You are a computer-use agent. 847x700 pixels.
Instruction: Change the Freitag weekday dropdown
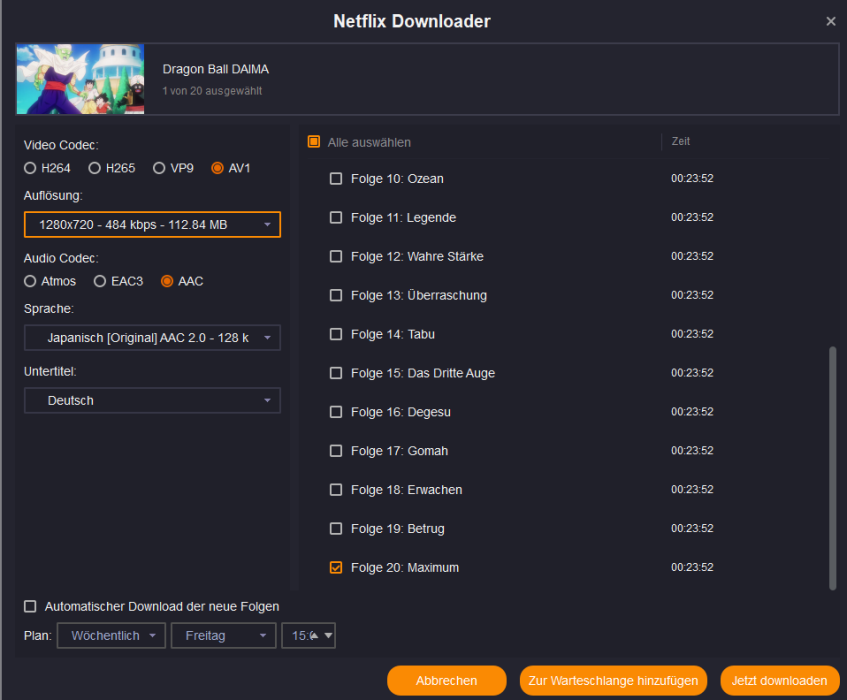(x=223, y=636)
